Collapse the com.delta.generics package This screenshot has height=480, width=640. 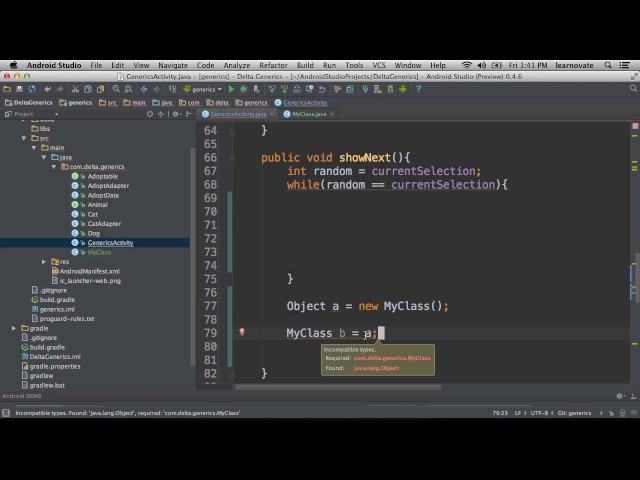click(x=53, y=167)
